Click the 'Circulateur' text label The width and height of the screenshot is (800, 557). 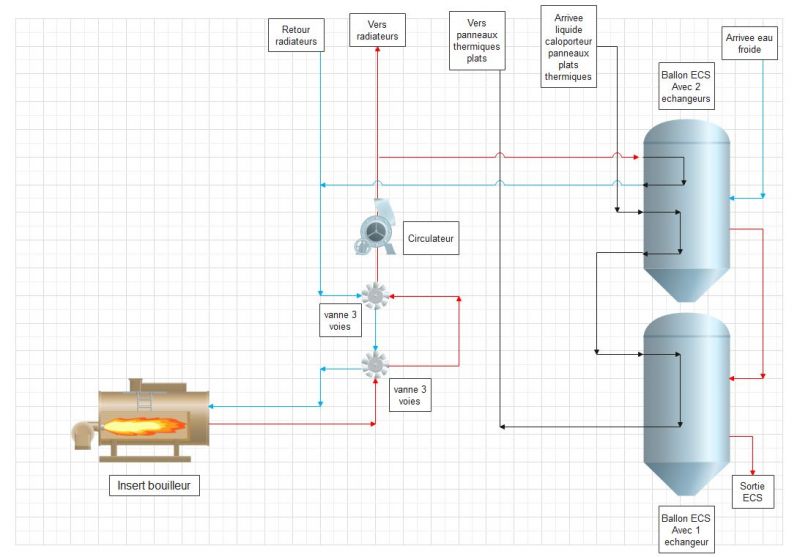431,238
